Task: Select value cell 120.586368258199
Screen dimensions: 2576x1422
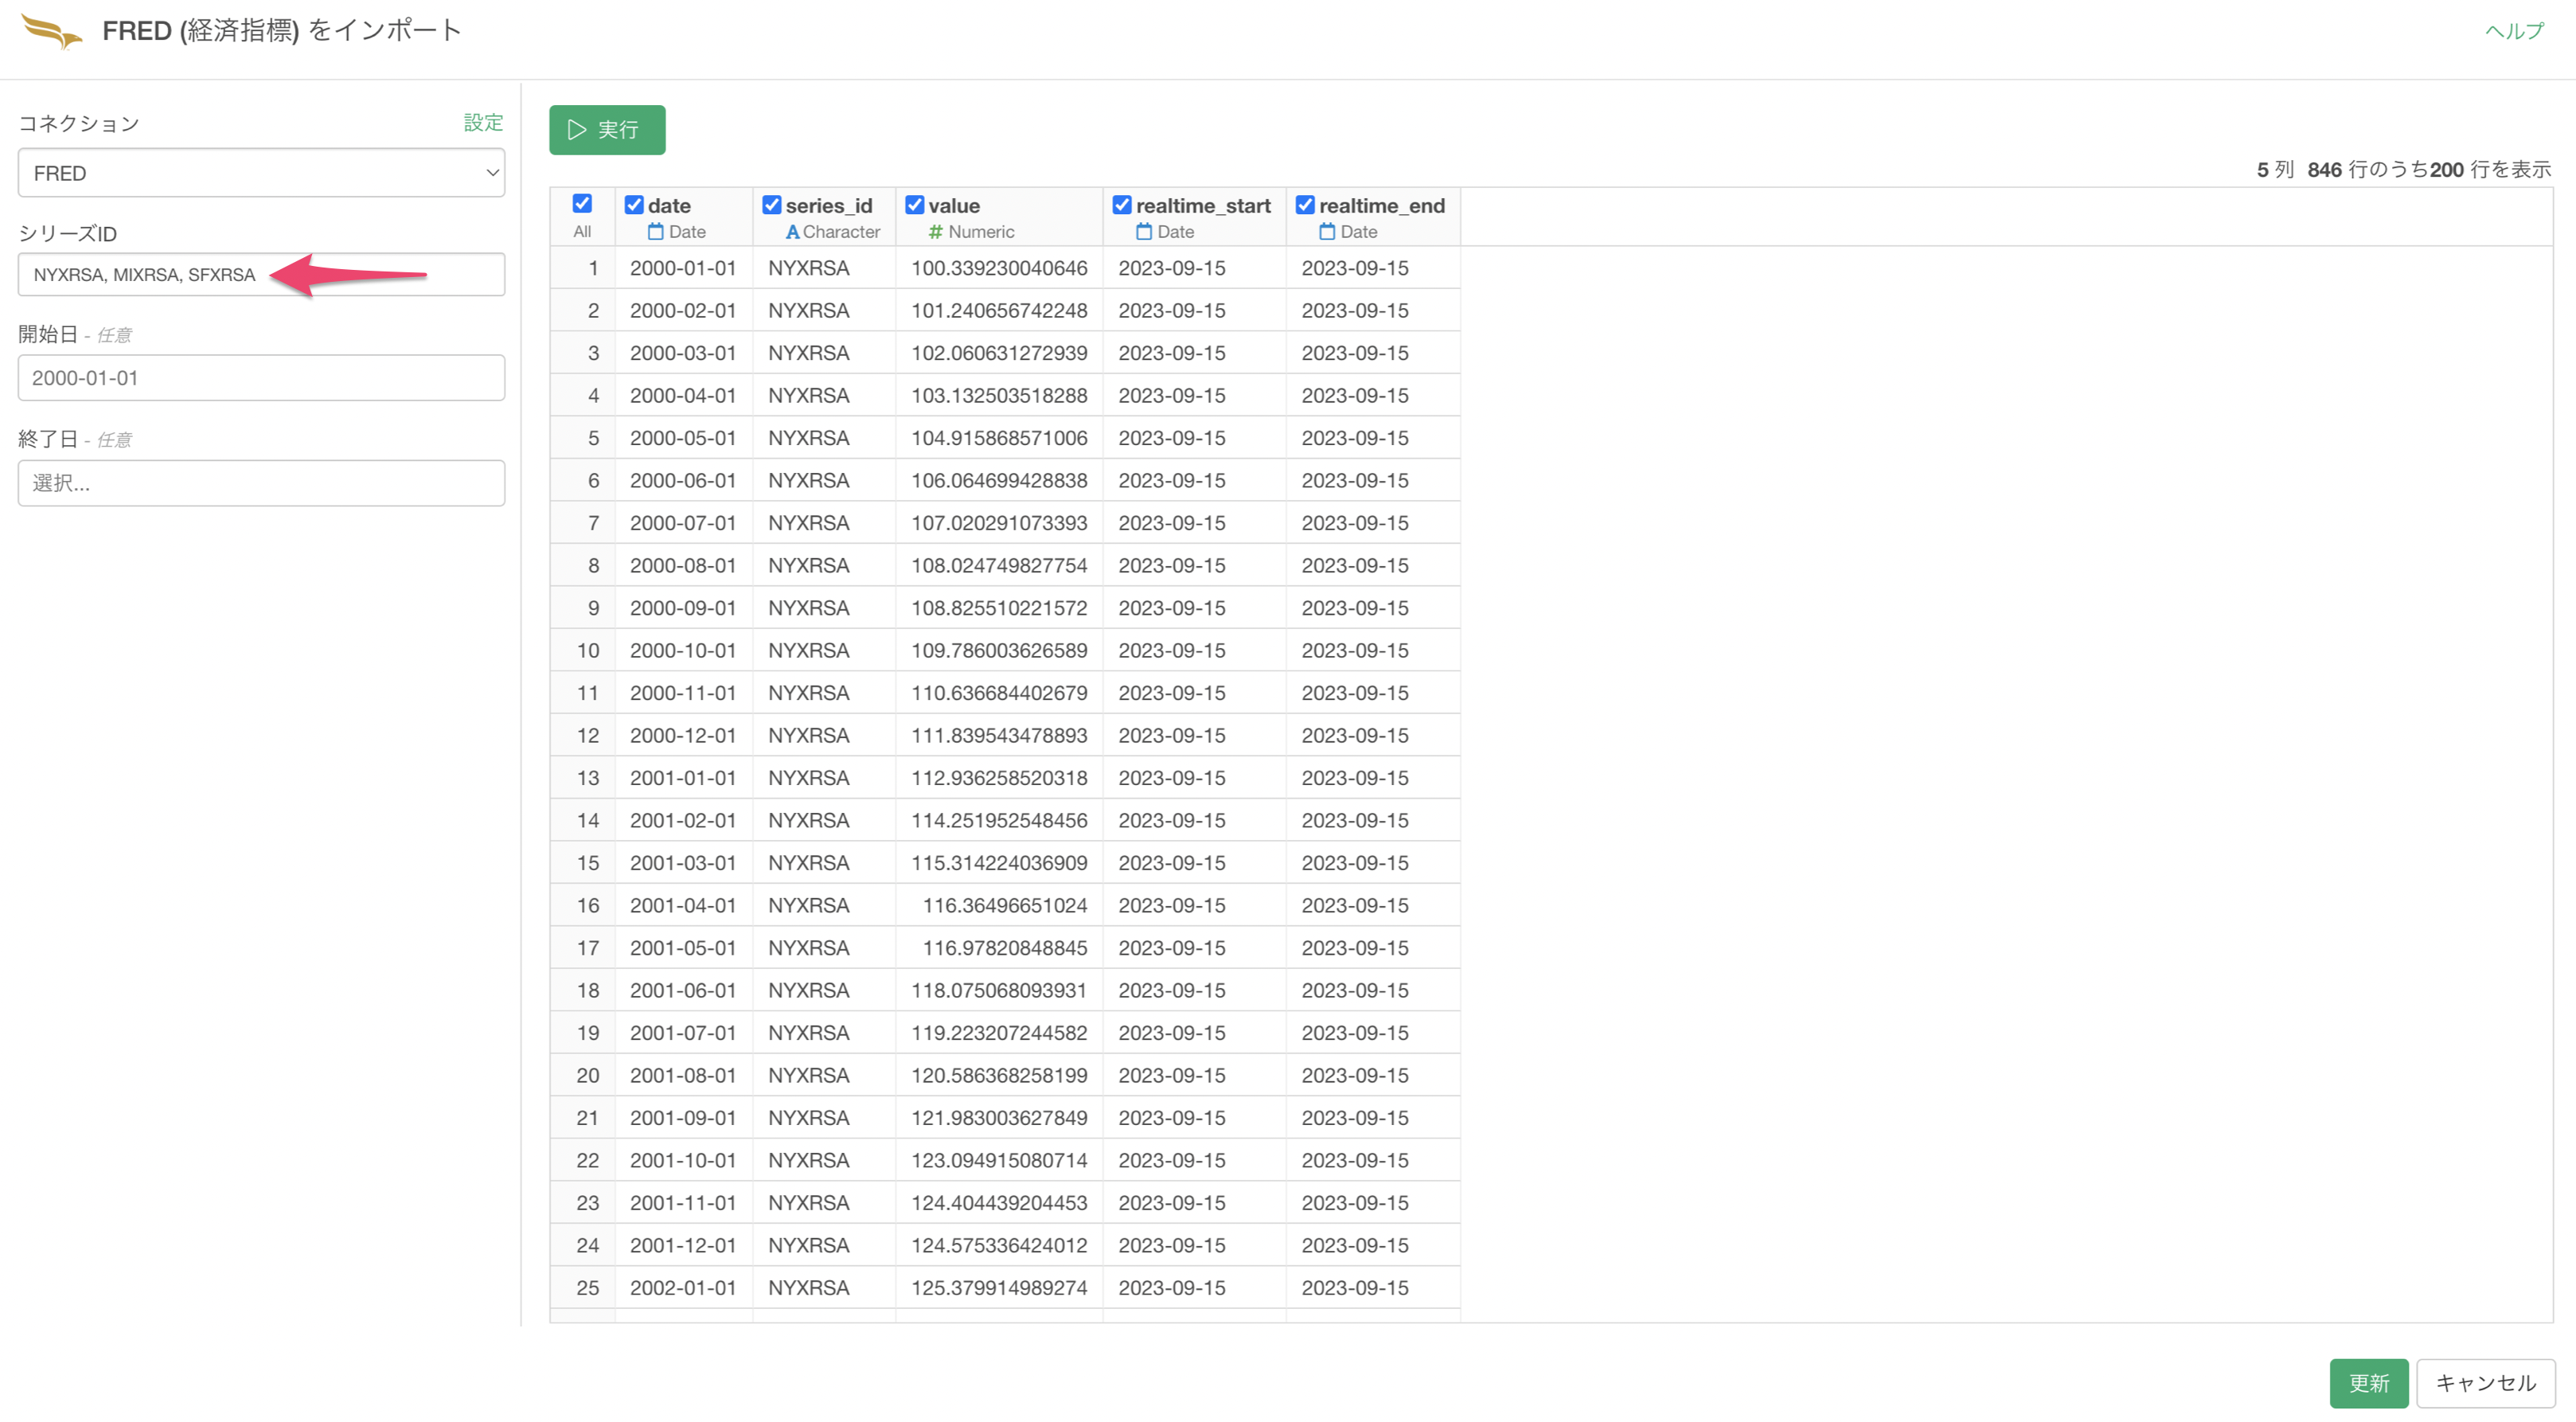Action: [999, 1076]
